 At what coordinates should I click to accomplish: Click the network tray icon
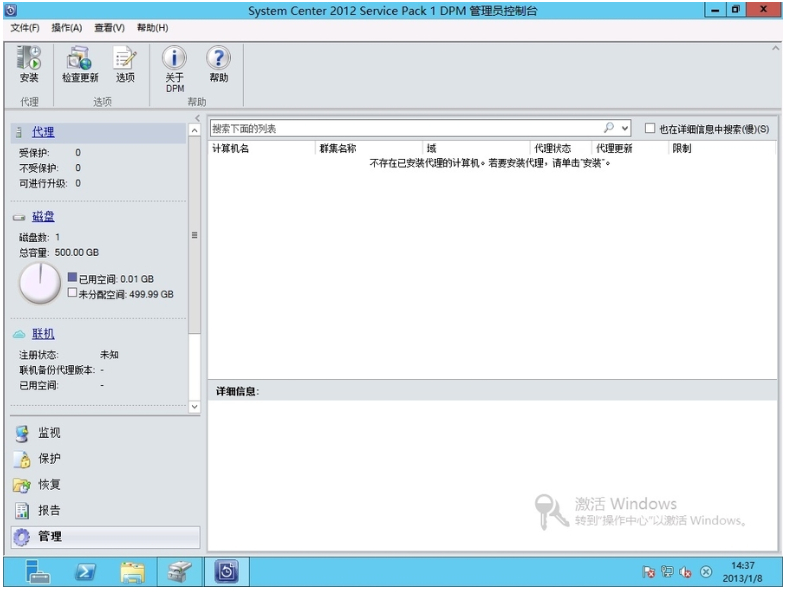(x=667, y=572)
